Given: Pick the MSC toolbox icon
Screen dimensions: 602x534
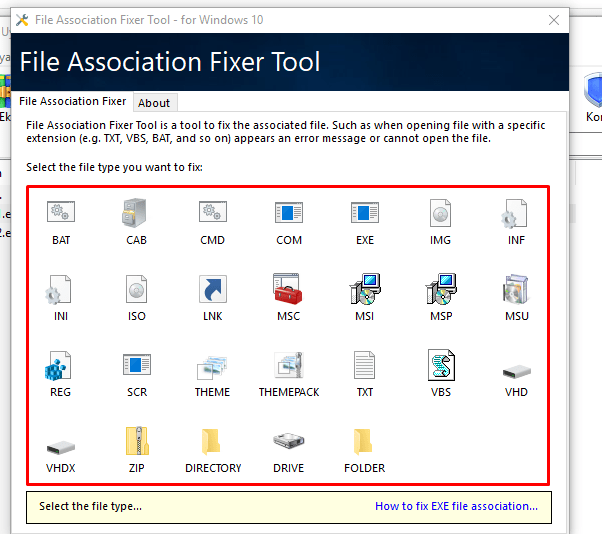Looking at the screenshot, I should [x=288, y=289].
